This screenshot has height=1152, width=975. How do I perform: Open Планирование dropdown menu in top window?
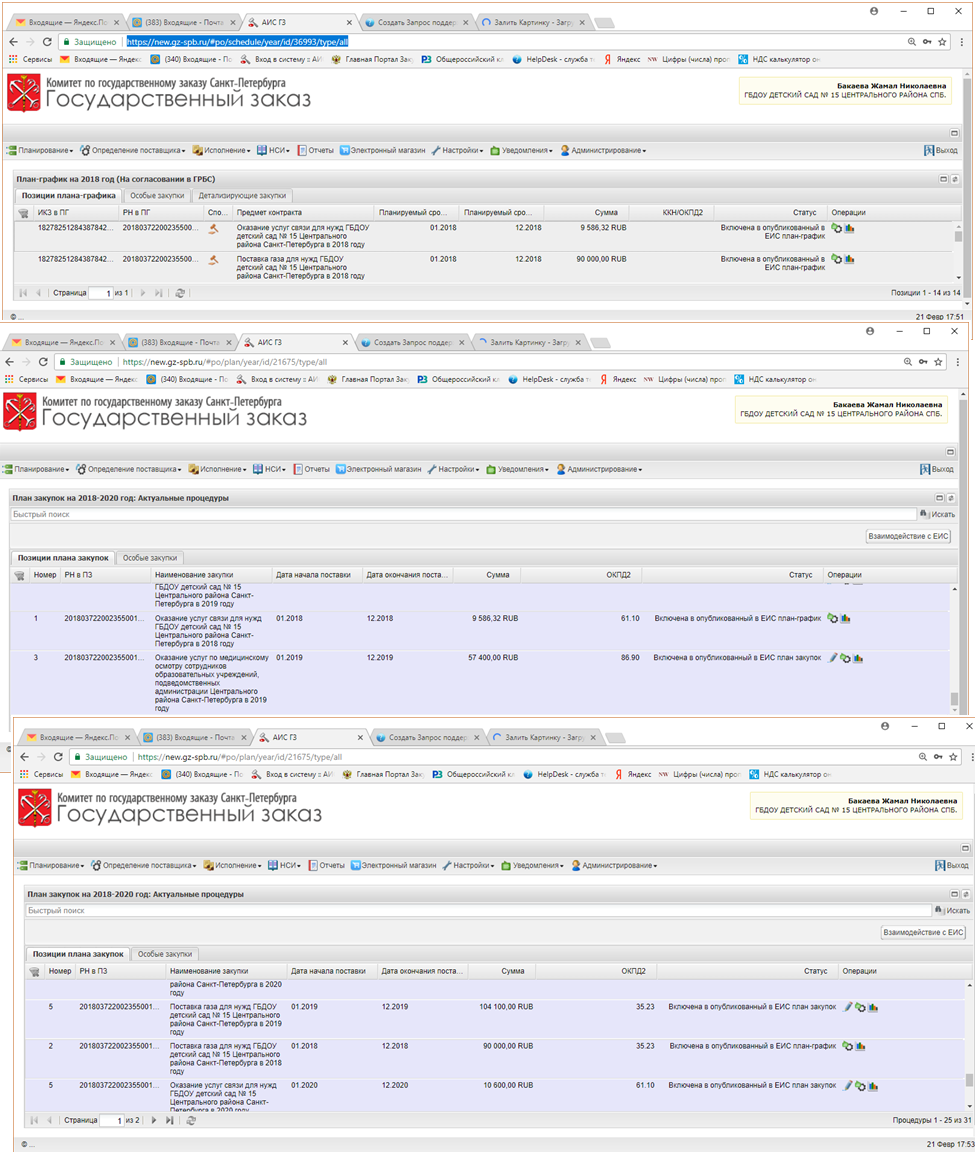pyautogui.click(x=40, y=151)
